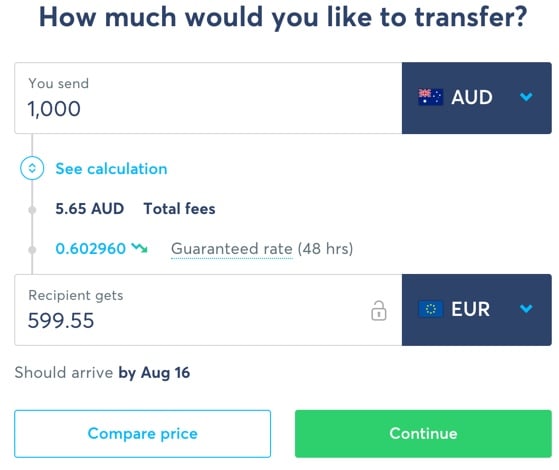Open the Guaranteed rate info link
The image size is (559, 470).
click(x=232, y=249)
